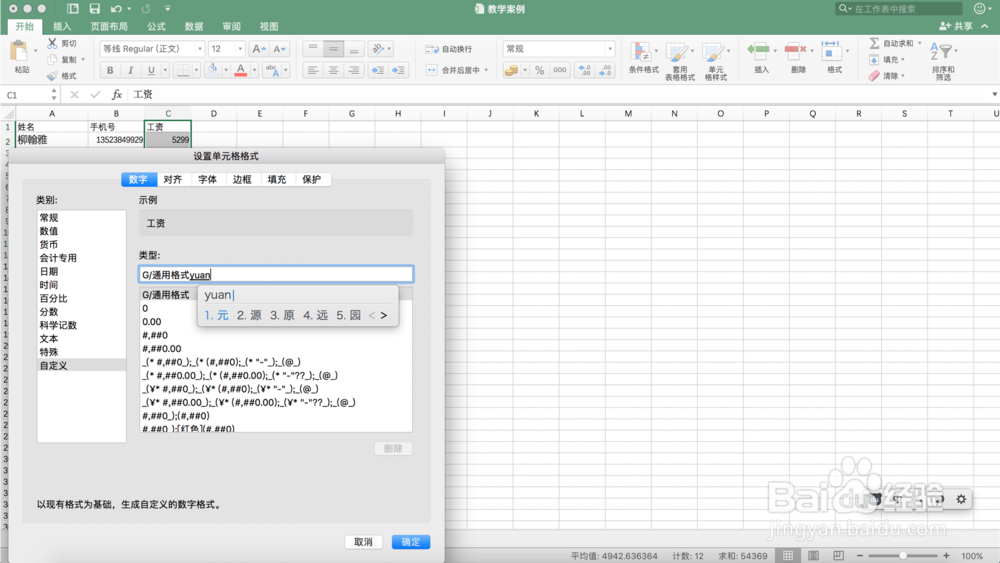Toggle Italic formatting
This screenshot has width=1000, height=563.
click(130, 70)
